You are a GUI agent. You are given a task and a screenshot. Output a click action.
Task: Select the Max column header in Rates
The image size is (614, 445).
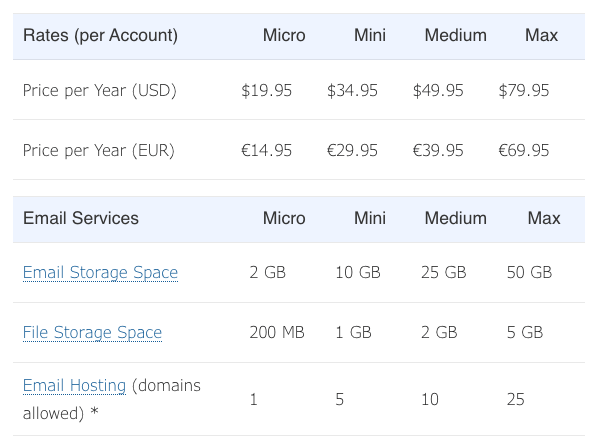click(x=541, y=35)
